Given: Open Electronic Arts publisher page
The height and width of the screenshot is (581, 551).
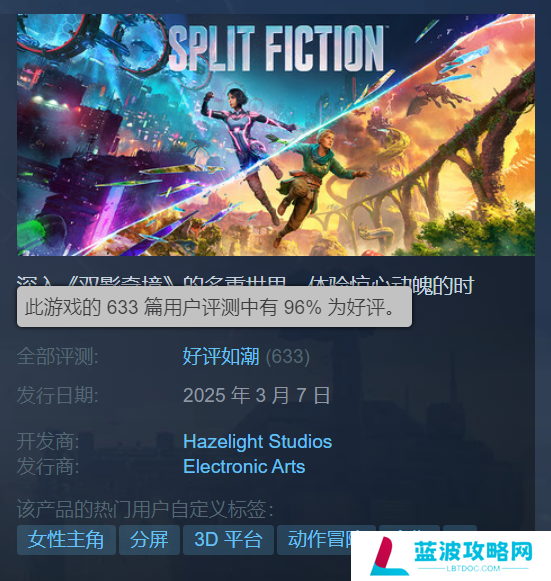Looking at the screenshot, I should click(244, 466).
